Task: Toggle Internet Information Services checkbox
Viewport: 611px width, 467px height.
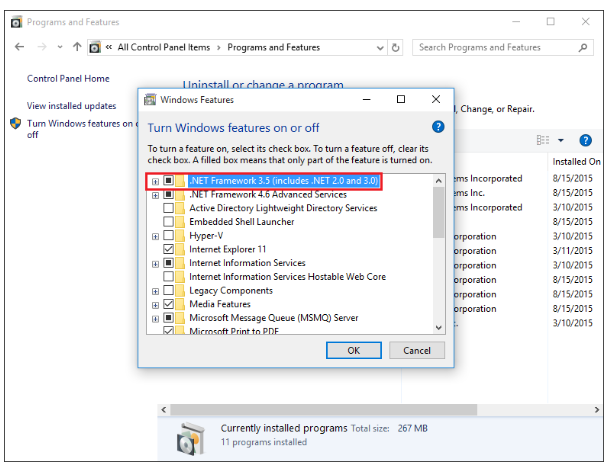Action: pos(168,263)
